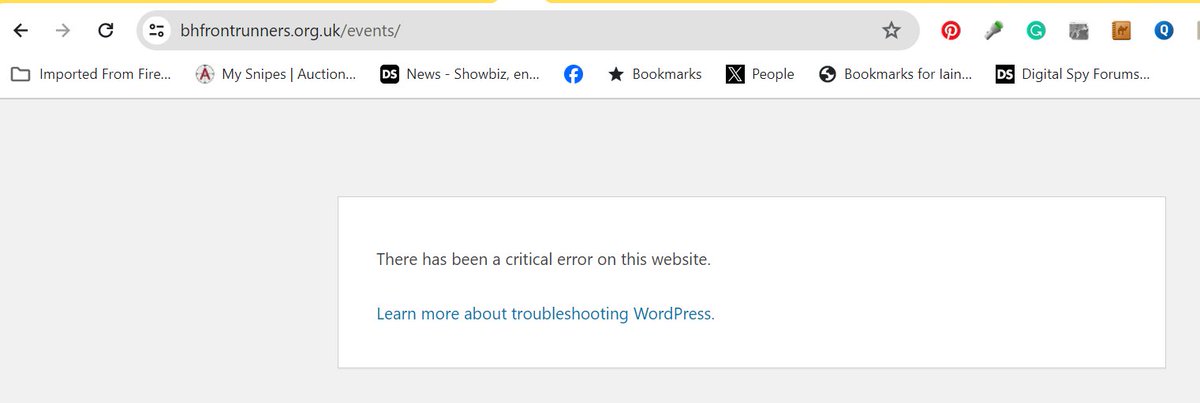
Task: Open the green flashlight extension
Action: [993, 31]
